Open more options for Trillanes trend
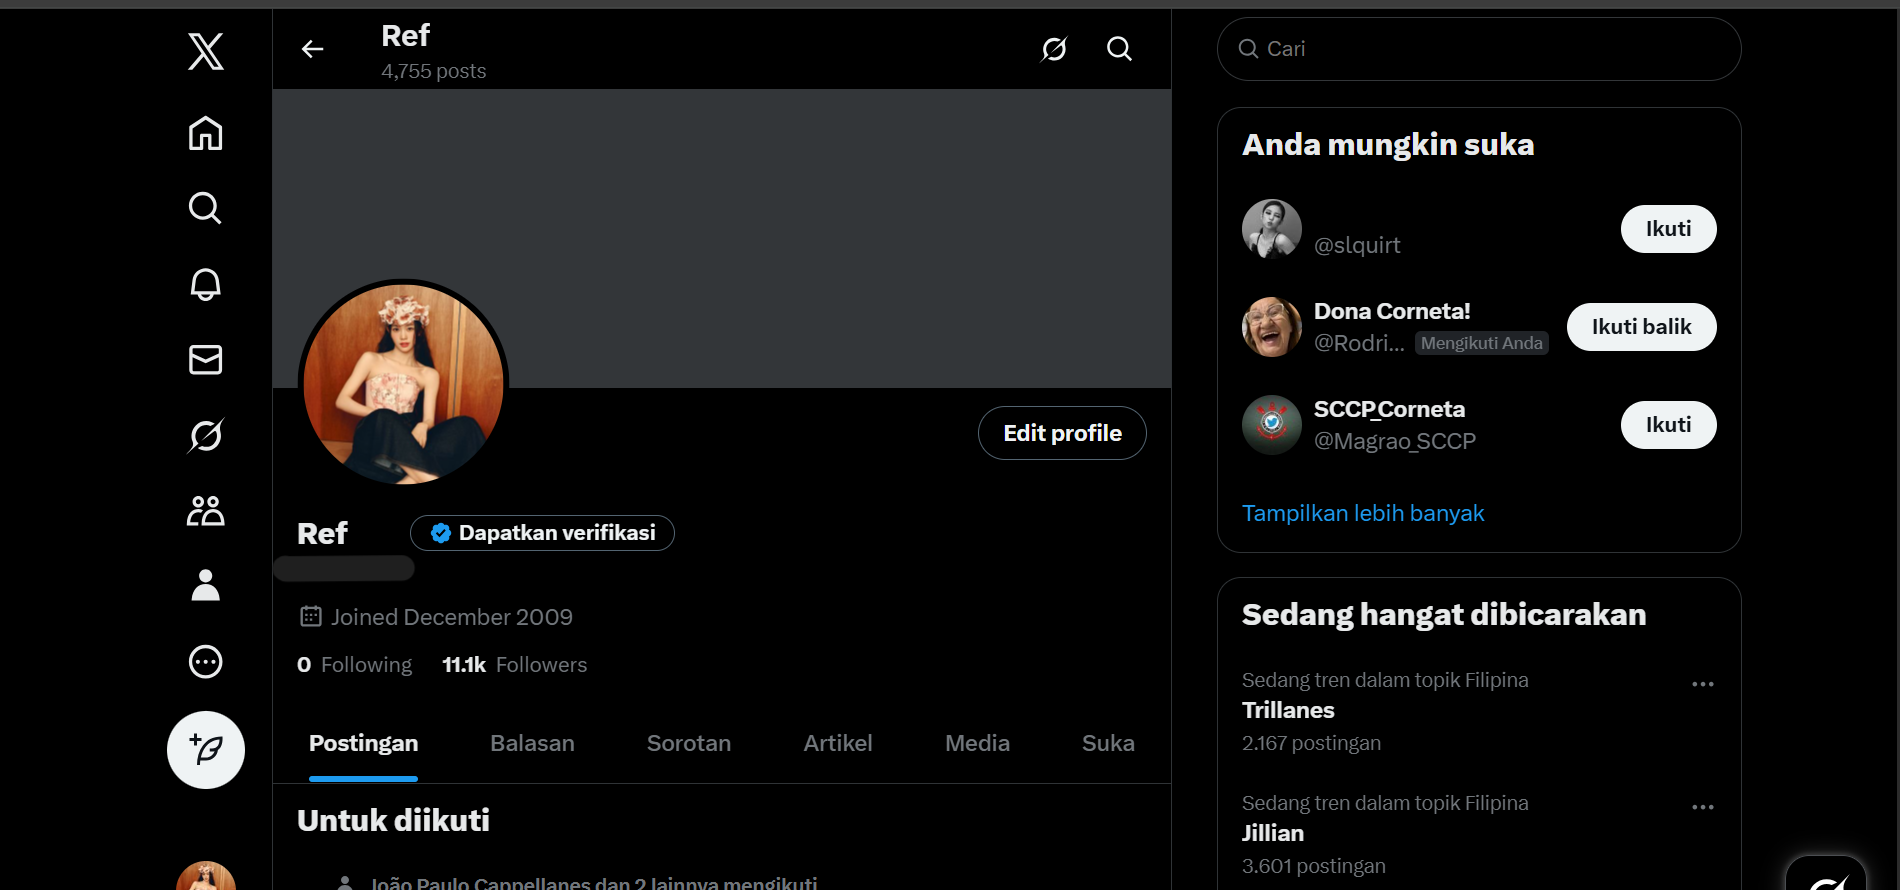1900x890 pixels. 1703,684
